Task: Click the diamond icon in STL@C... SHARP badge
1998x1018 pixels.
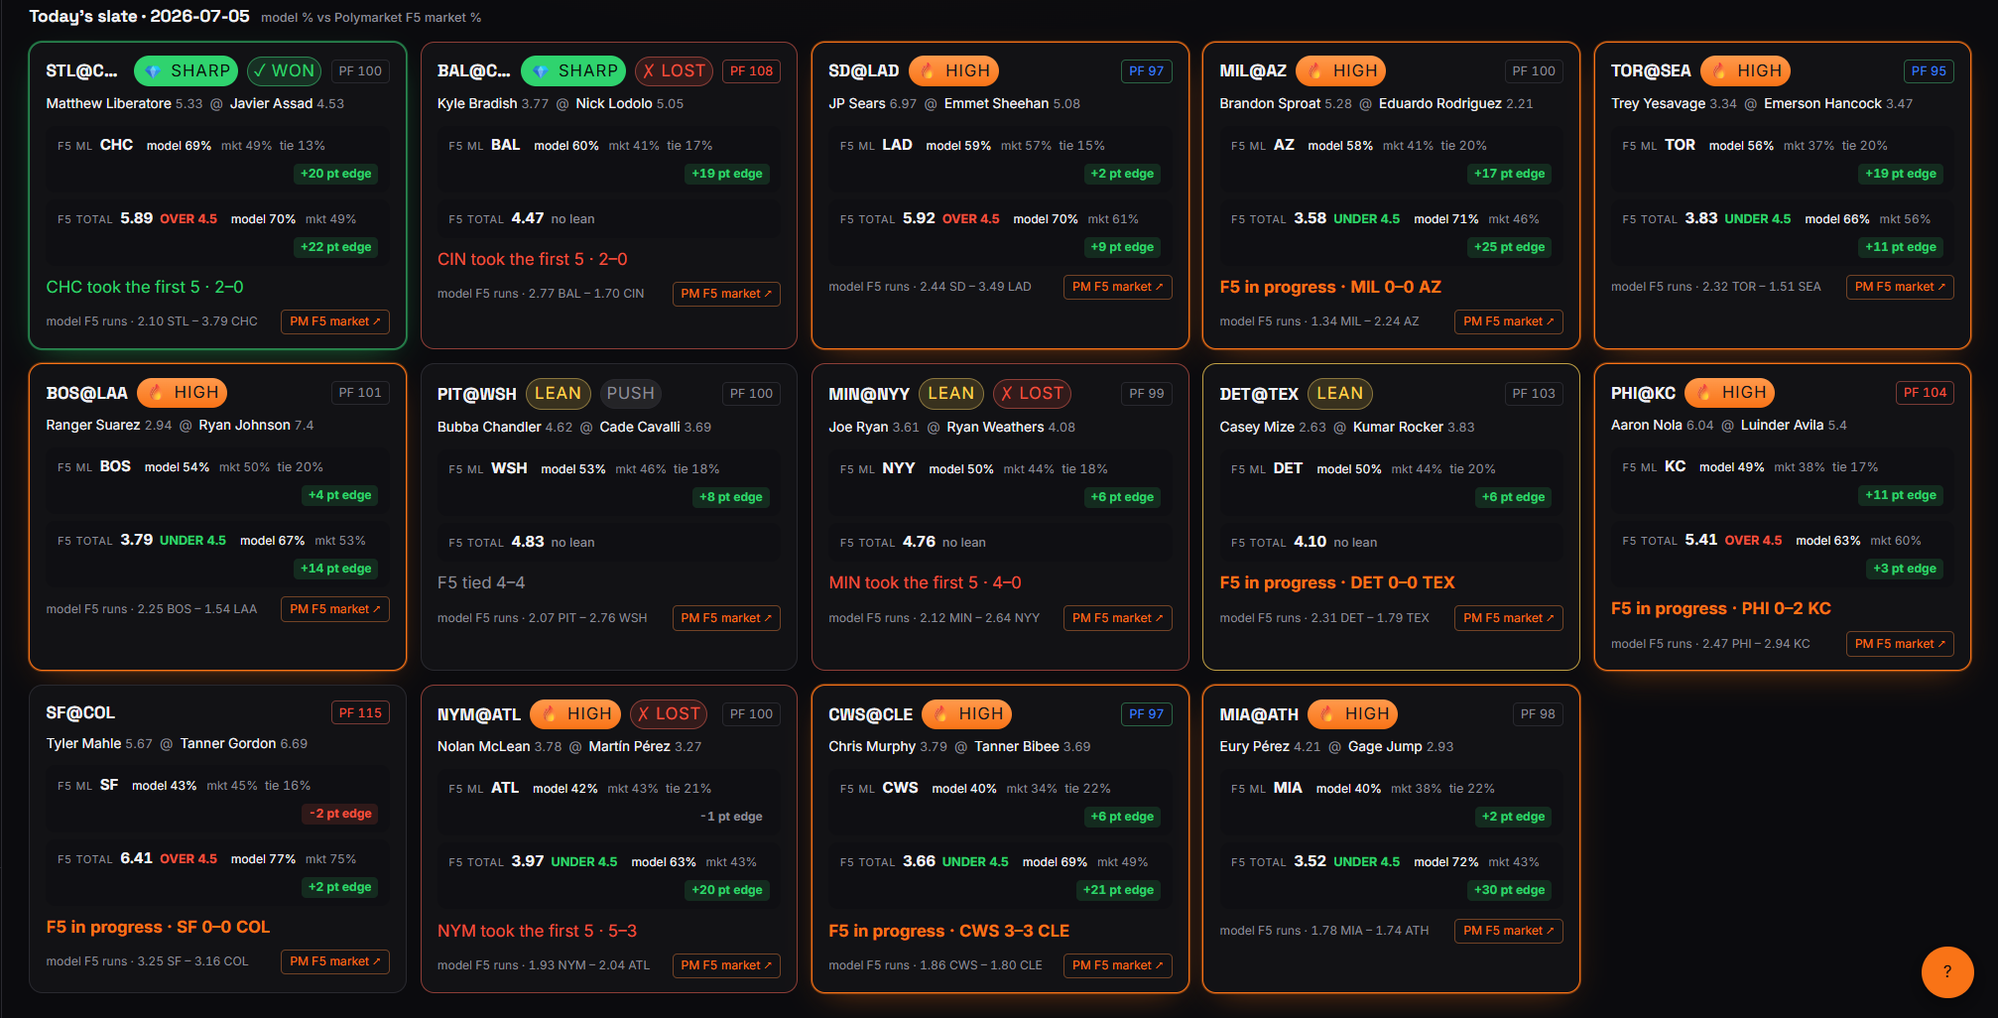Action: tap(153, 71)
